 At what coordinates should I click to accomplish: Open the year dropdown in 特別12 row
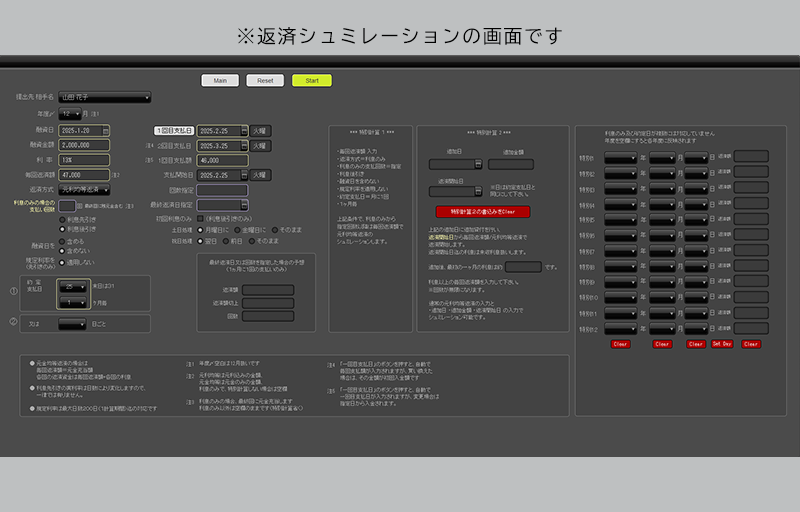click(x=620, y=329)
